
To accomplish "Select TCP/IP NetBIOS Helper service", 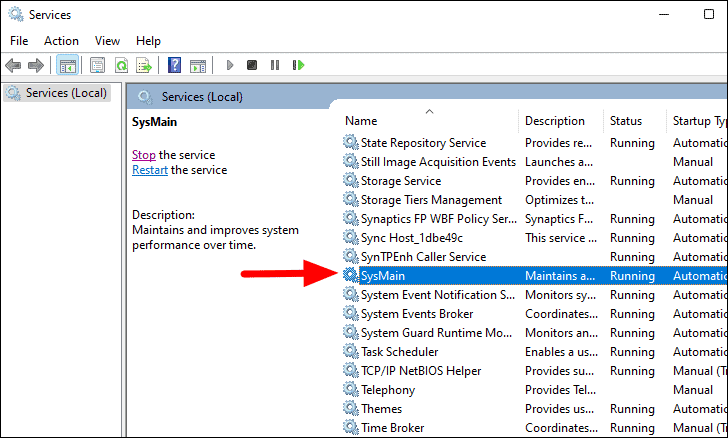I will coord(421,371).
